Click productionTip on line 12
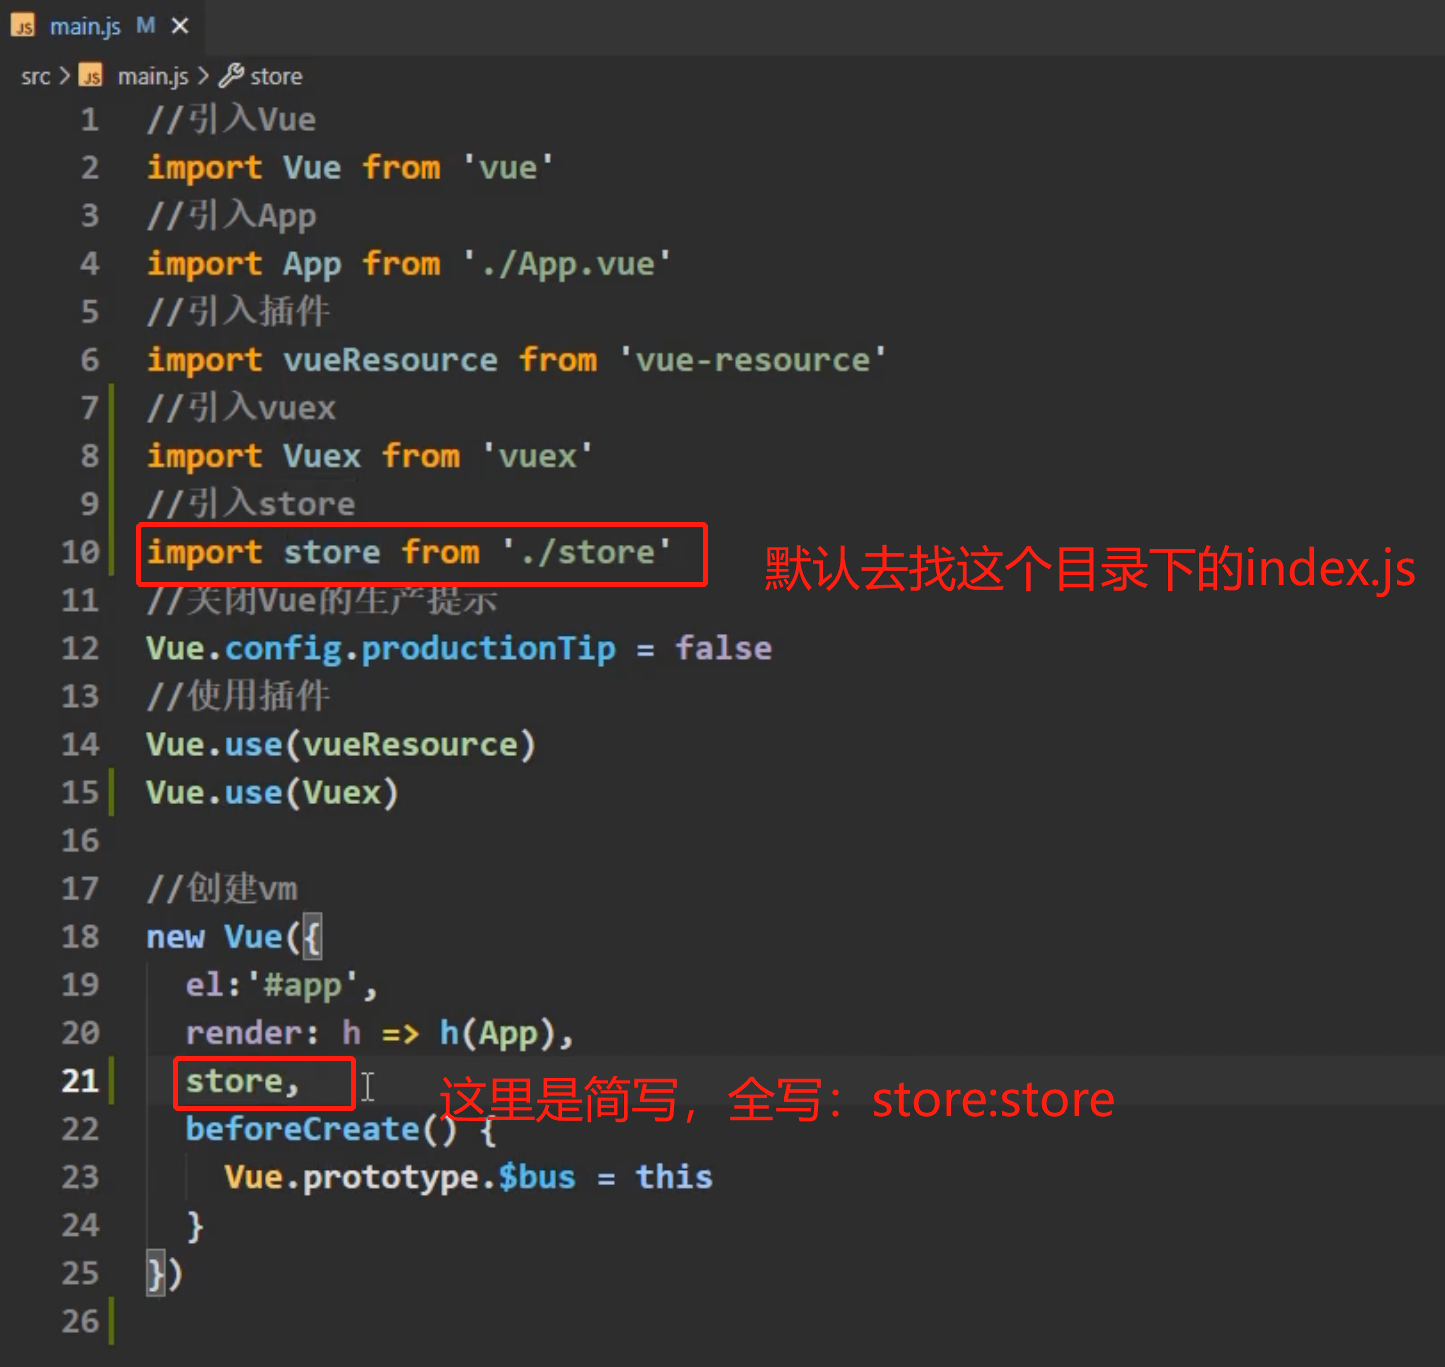Screen dimensions: 1445x1367 [488, 649]
